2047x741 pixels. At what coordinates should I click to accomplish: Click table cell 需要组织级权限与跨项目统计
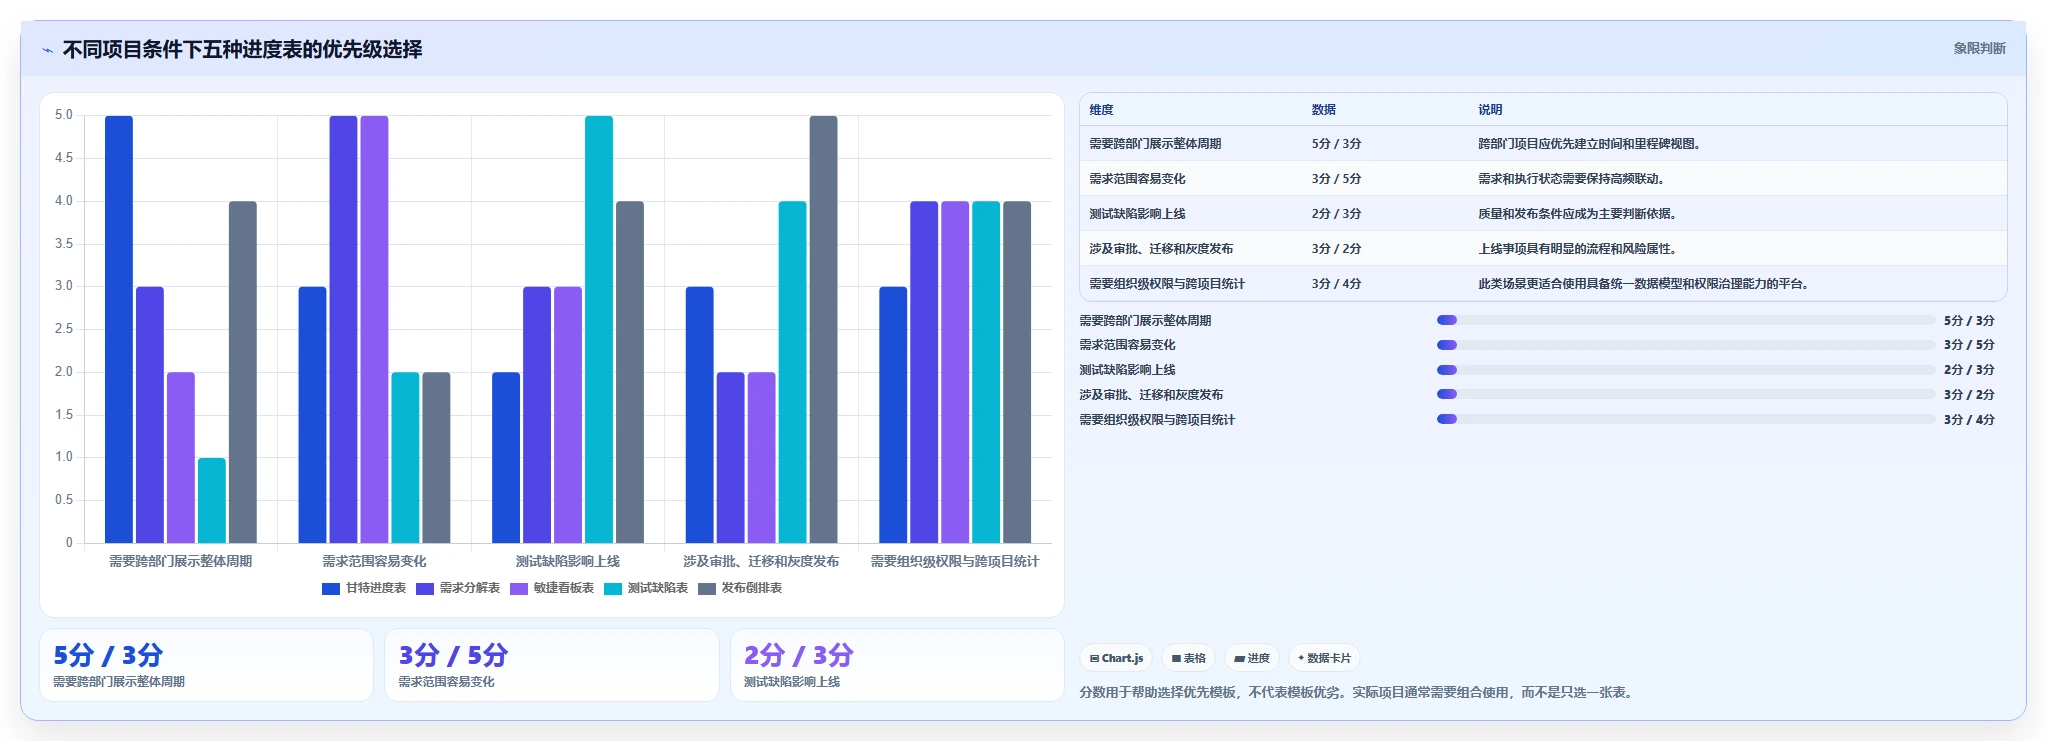pos(1167,284)
